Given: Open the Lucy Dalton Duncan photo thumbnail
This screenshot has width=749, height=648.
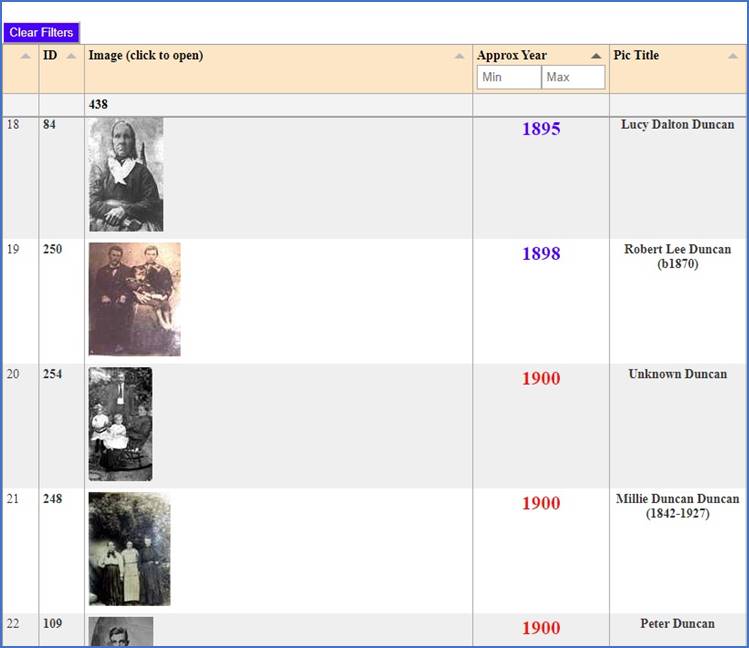Looking at the screenshot, I should pos(126,175).
